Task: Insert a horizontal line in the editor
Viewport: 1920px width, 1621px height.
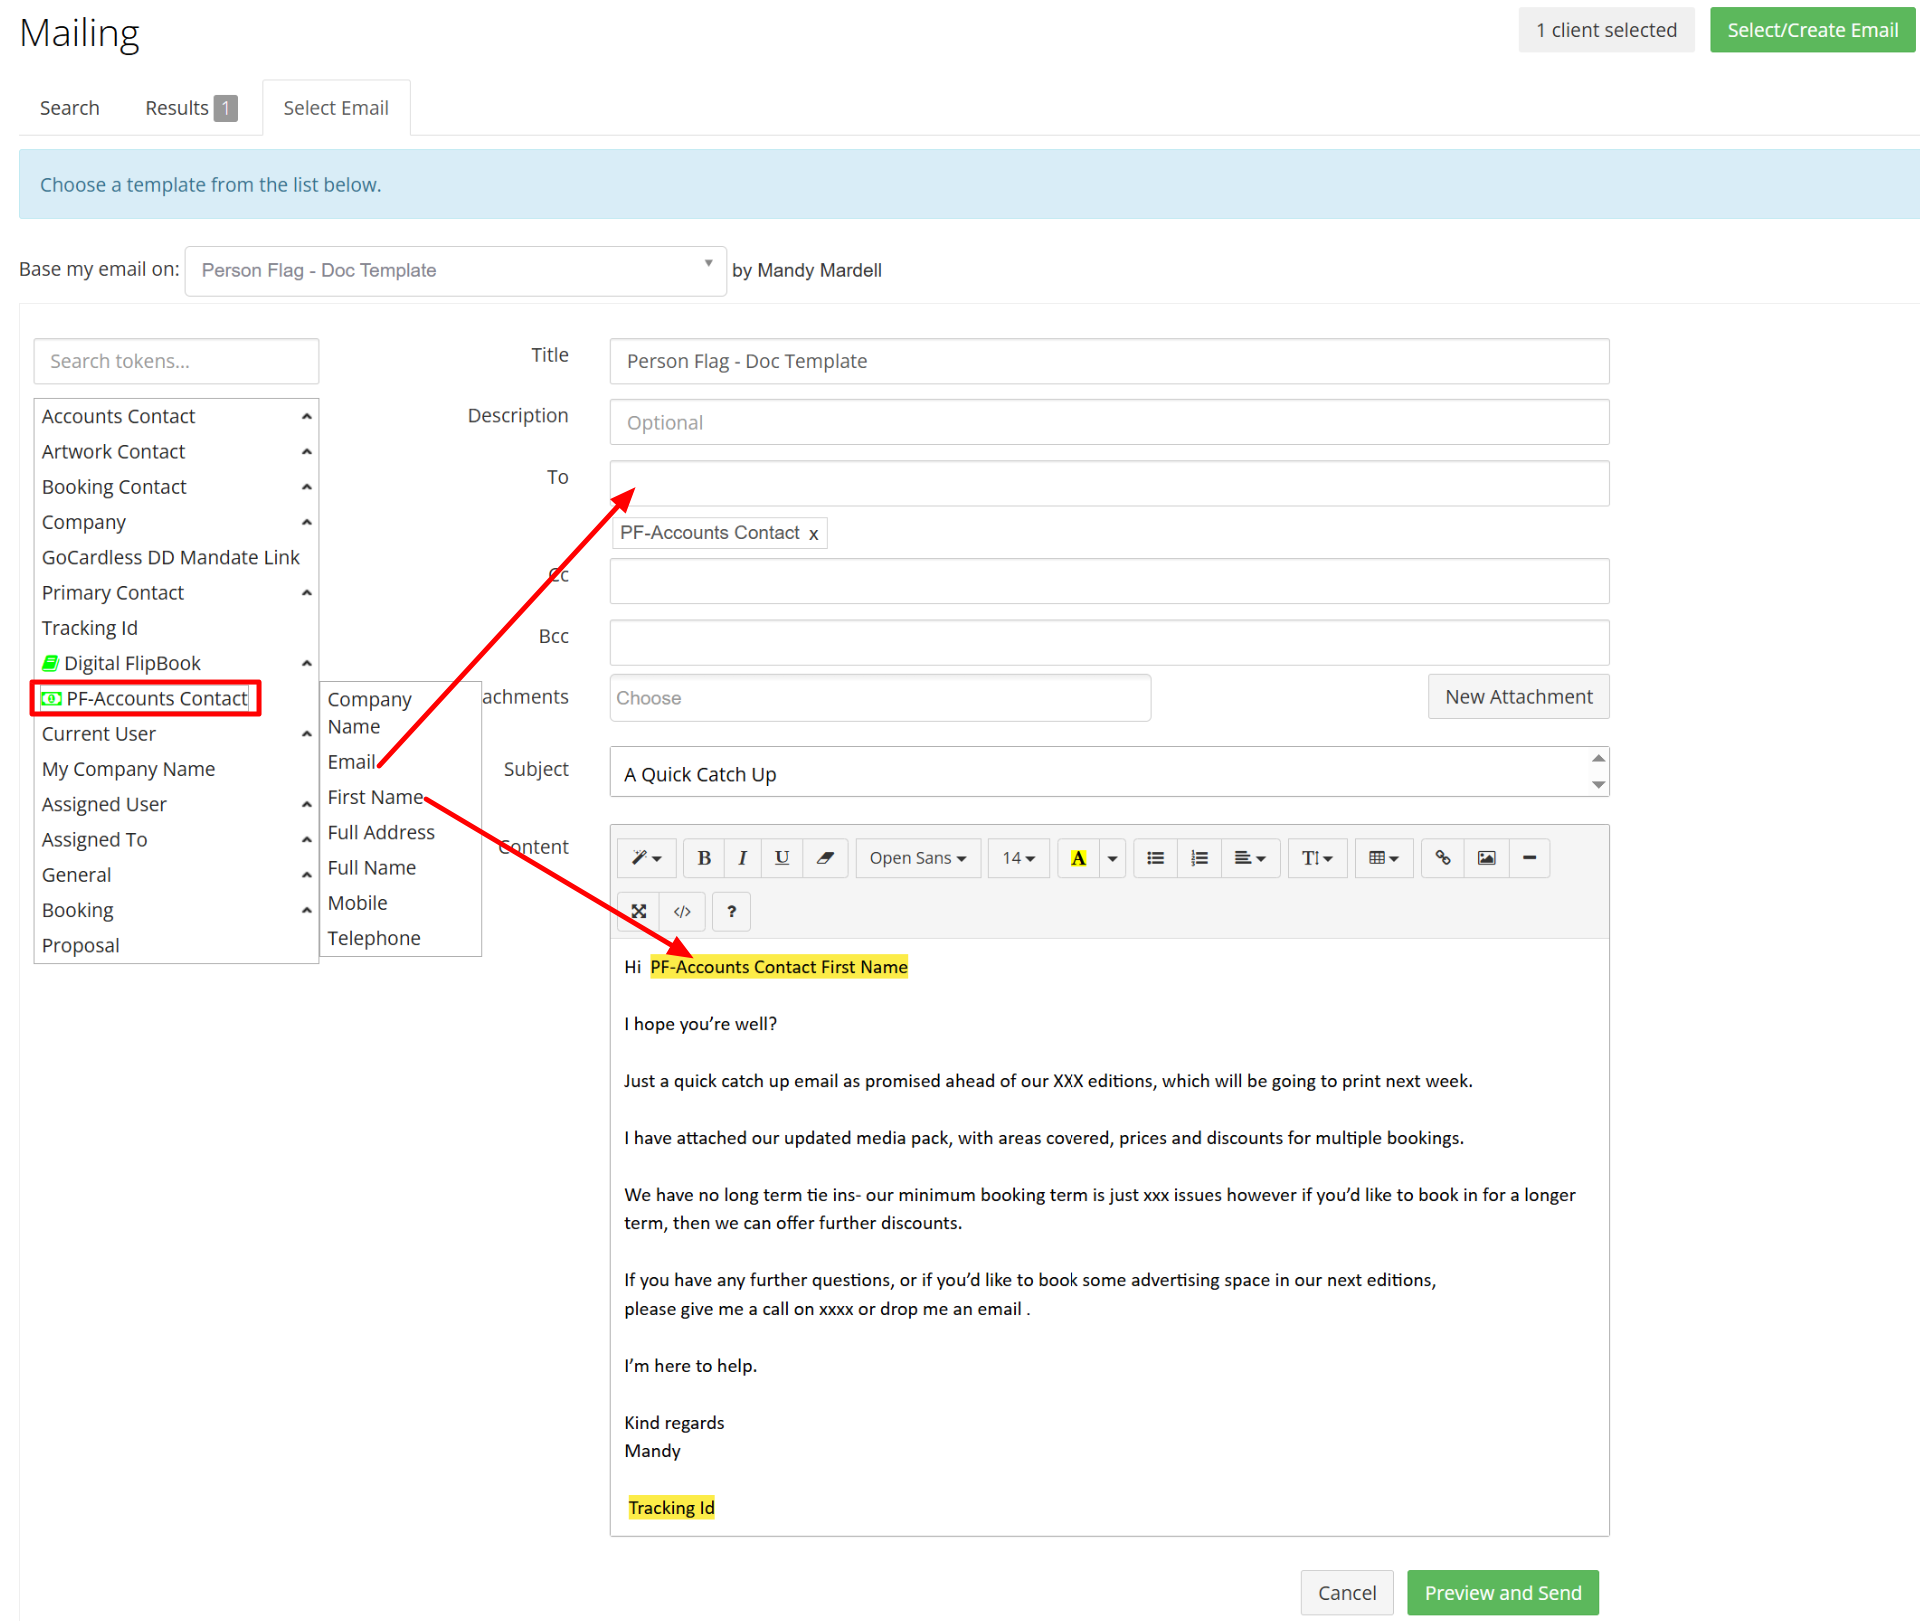Action: [1529, 858]
